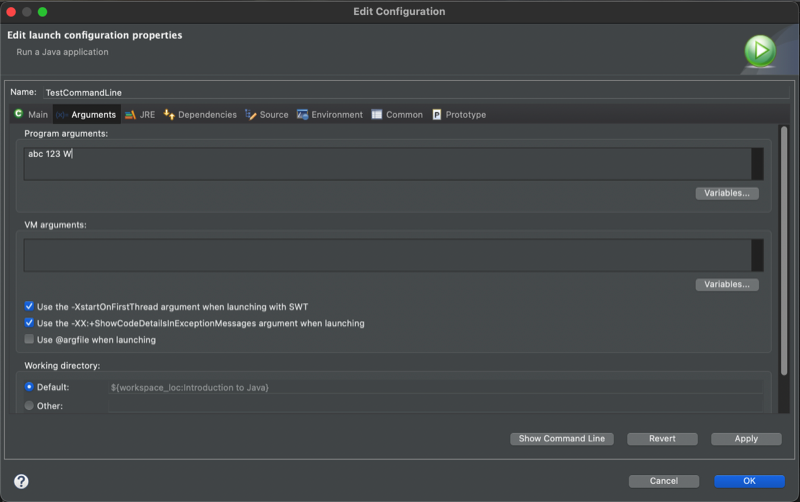
Task: Click the Common tab icon
Action: pyautogui.click(x=377, y=114)
